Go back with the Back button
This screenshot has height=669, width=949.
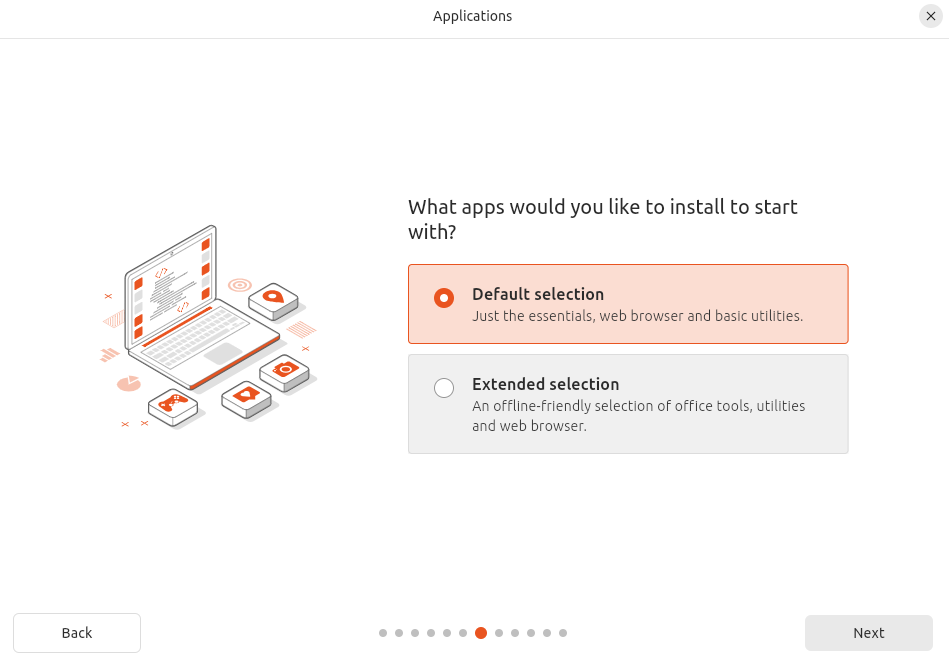click(77, 633)
